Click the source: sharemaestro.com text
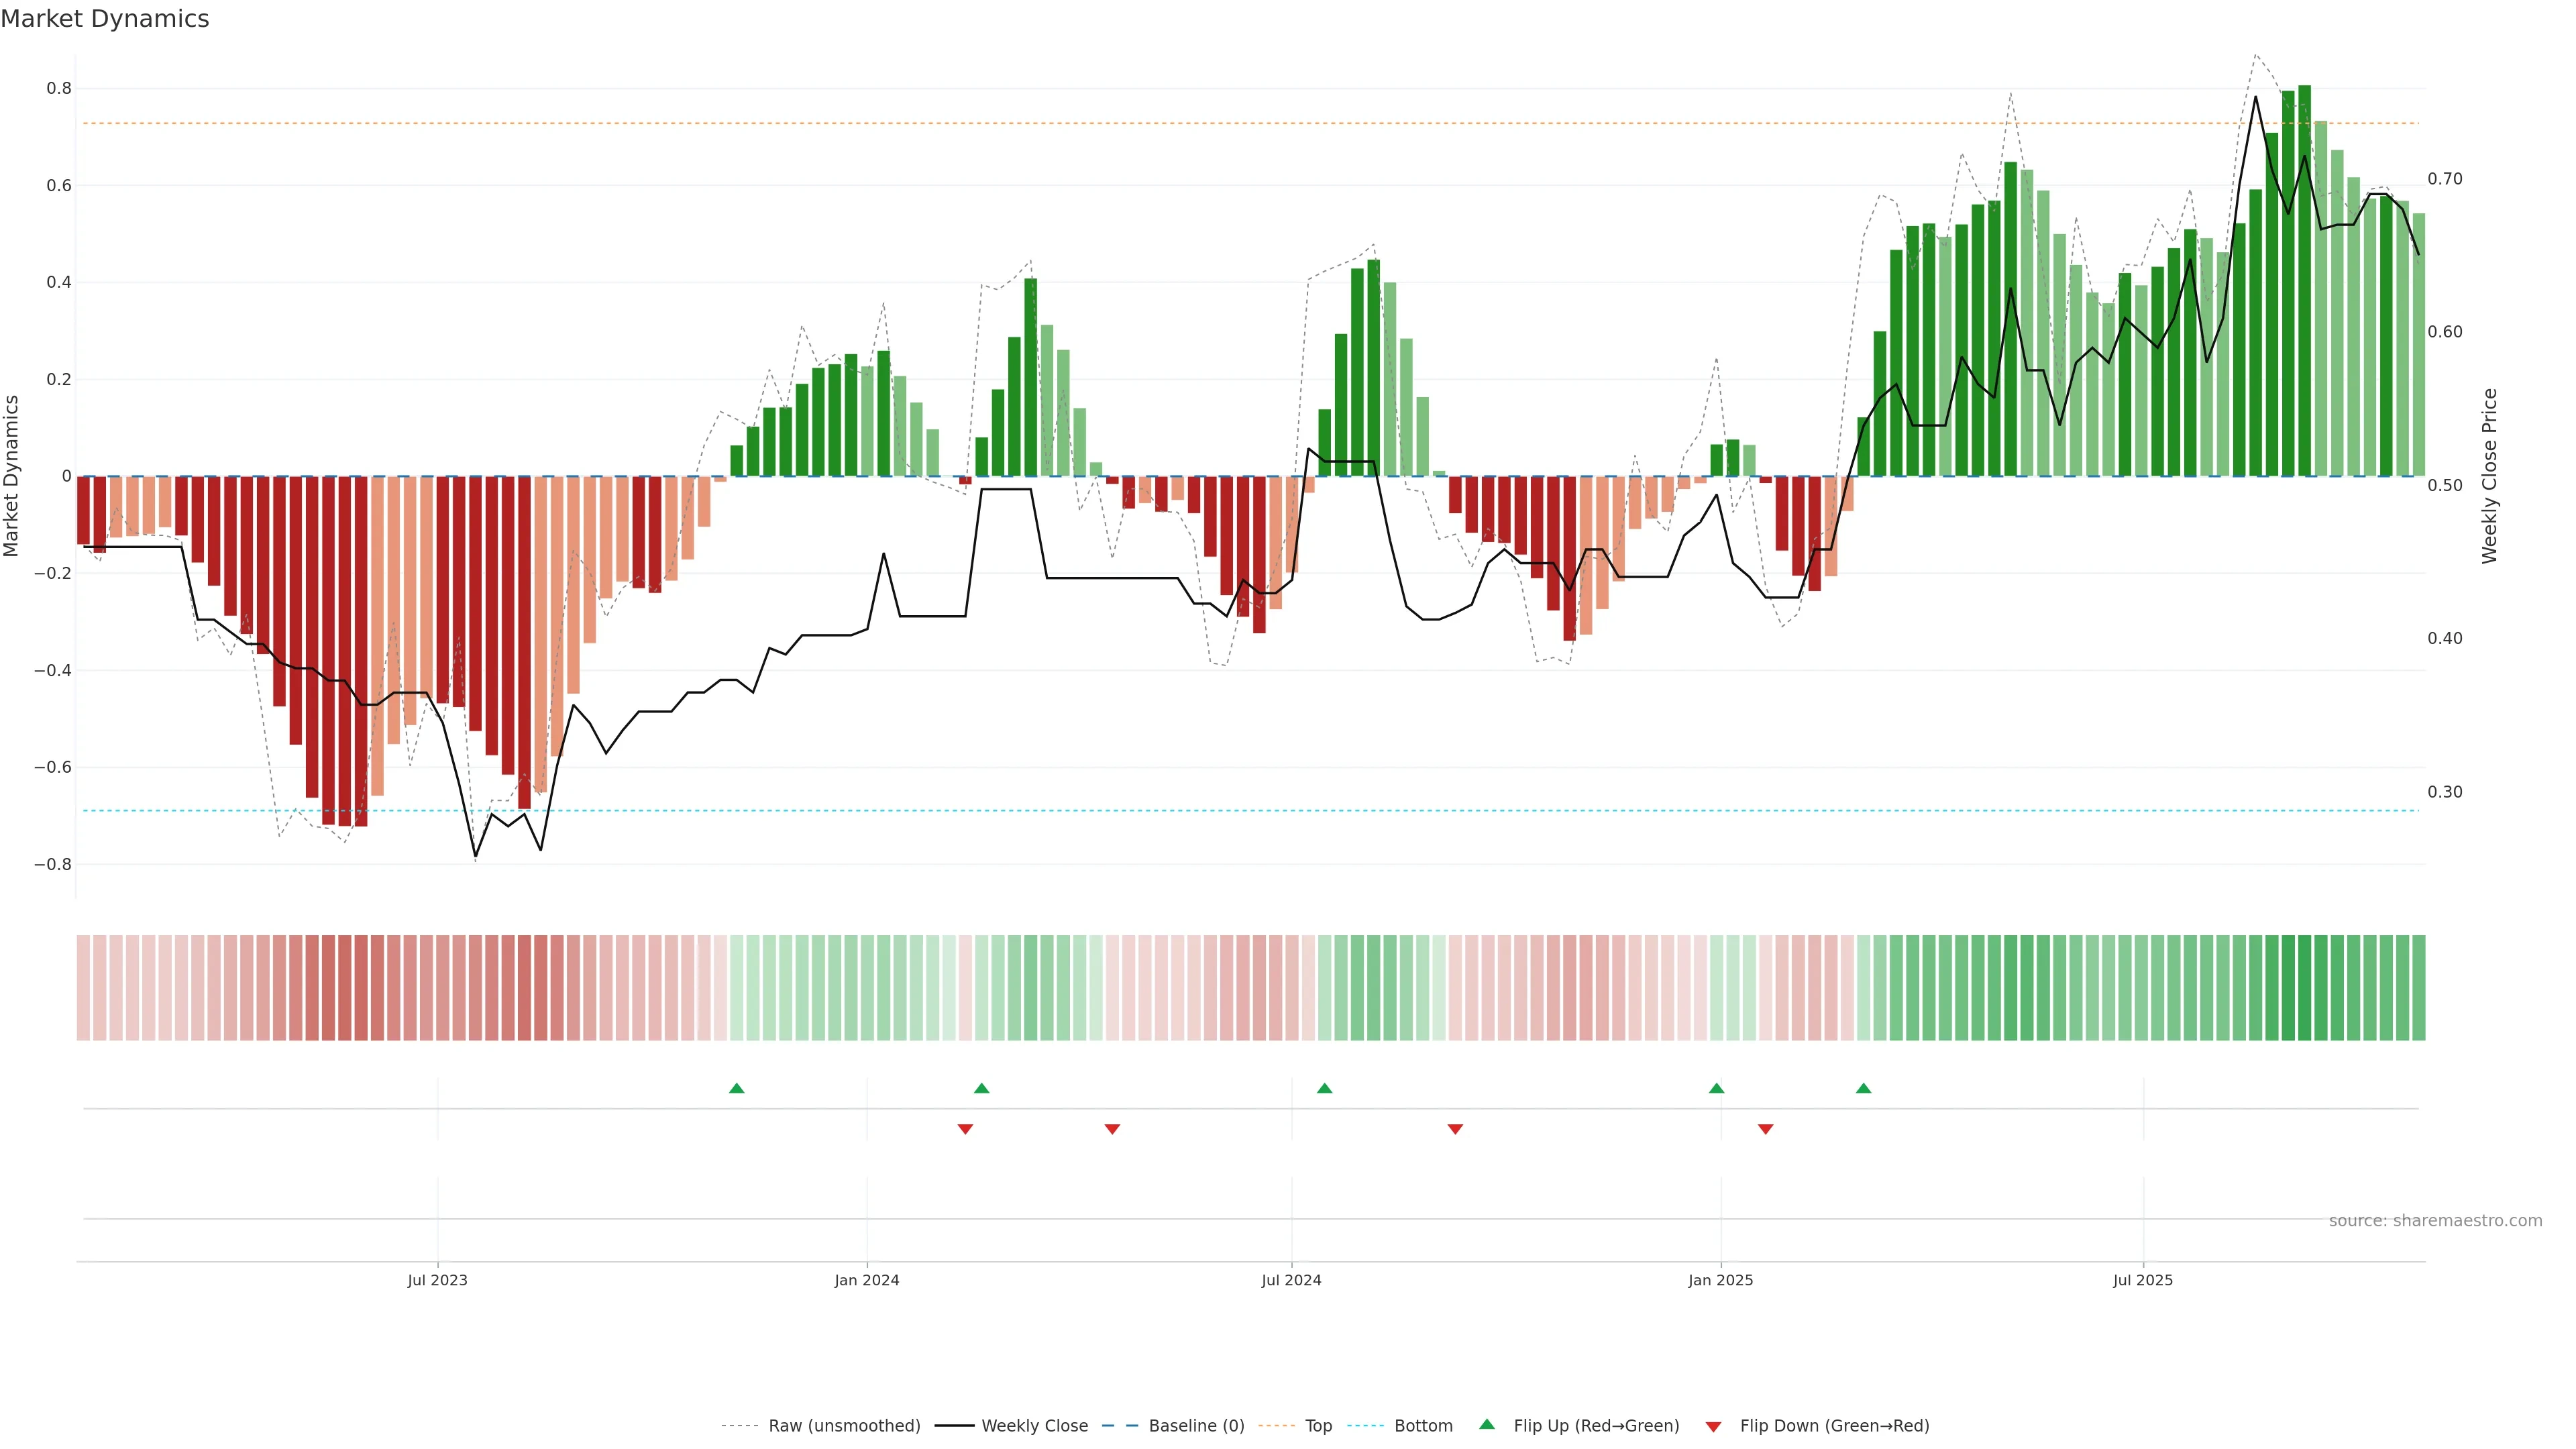Screen dimensions: 2576x1449 [2435, 1221]
